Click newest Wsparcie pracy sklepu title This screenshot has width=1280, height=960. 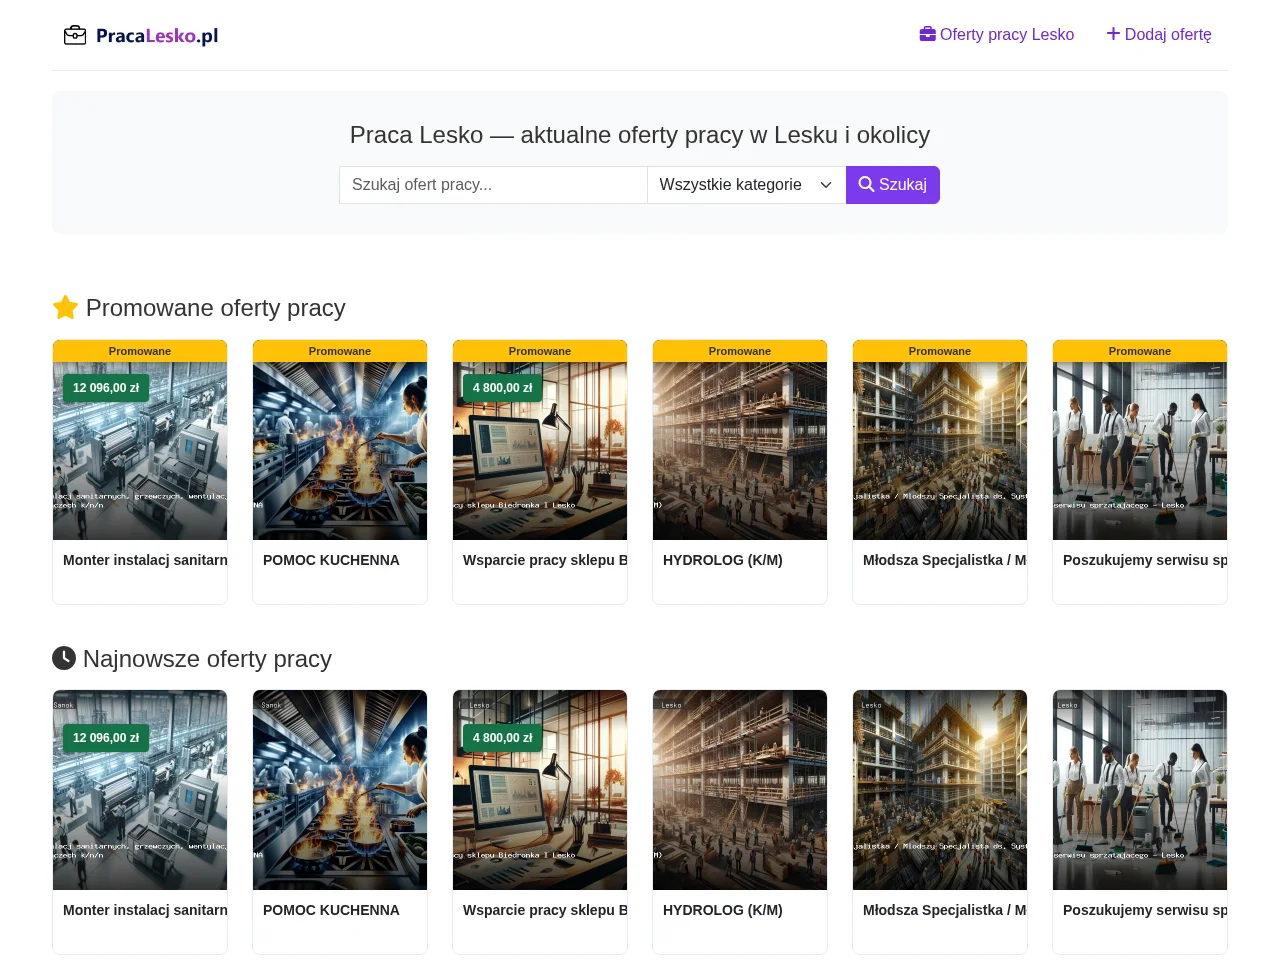click(x=545, y=910)
